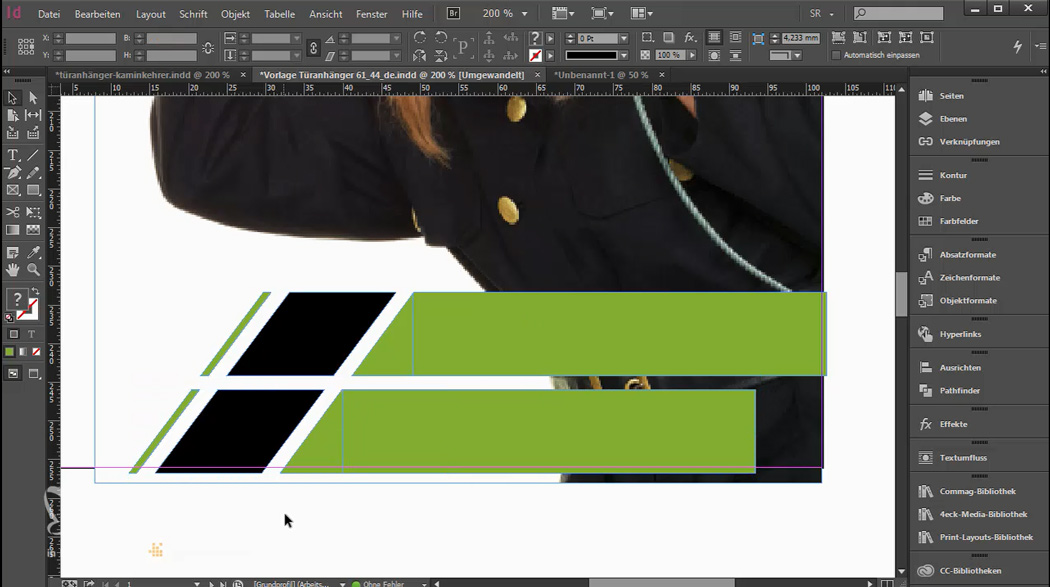Apply None using the red slash button
1050x587 pixels.
pyautogui.click(x=36, y=351)
